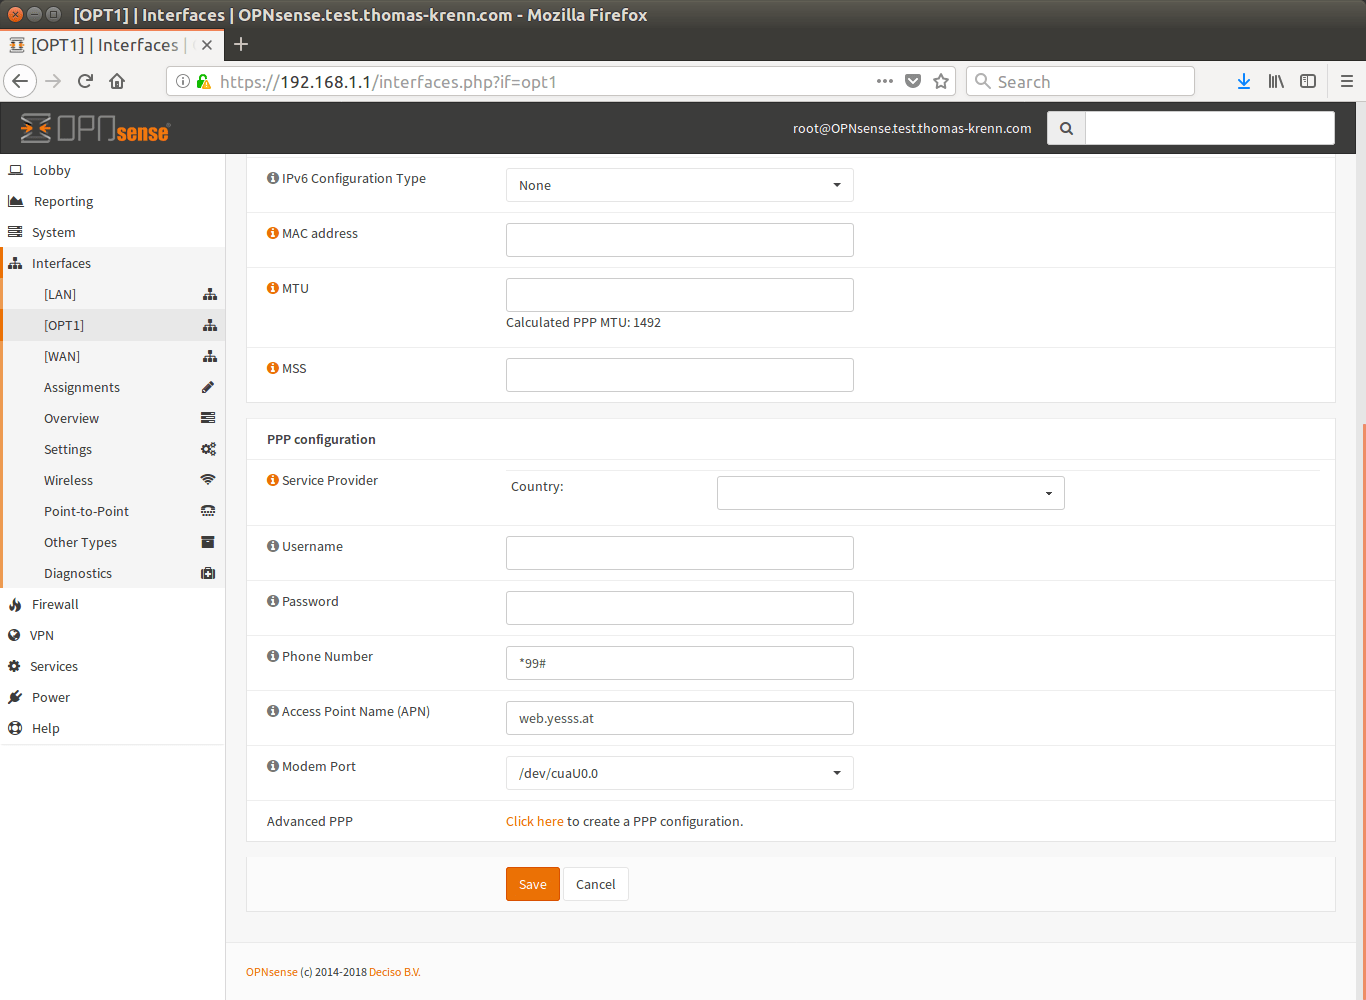The width and height of the screenshot is (1366, 1000).
Task: Open the Point-to-Point sidebar item
Action: 86,511
